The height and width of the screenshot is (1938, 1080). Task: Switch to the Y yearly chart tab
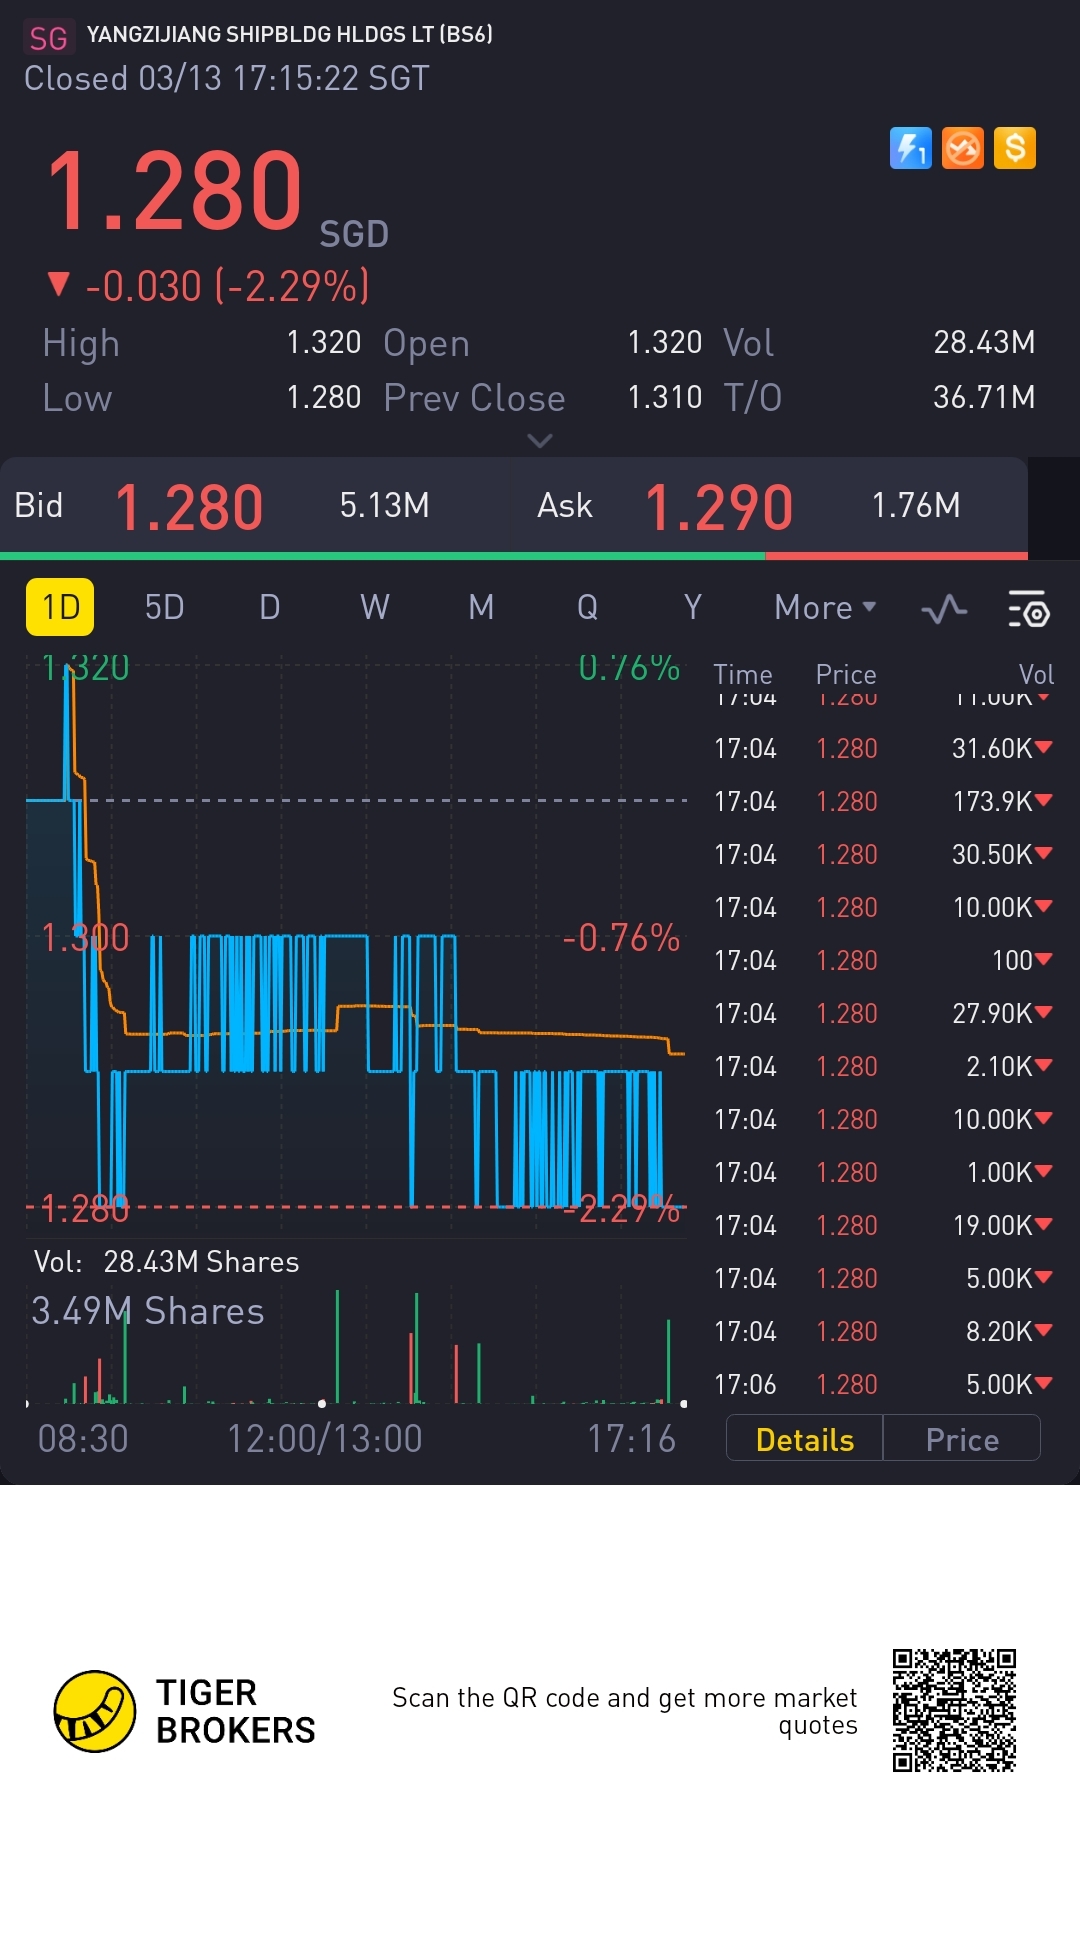[692, 607]
